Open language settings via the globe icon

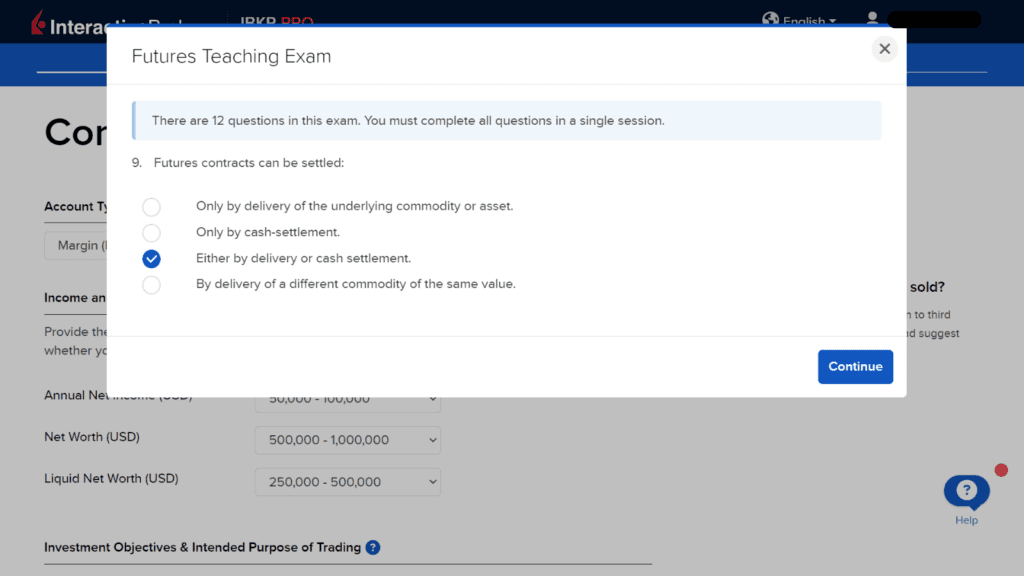pyautogui.click(x=770, y=19)
